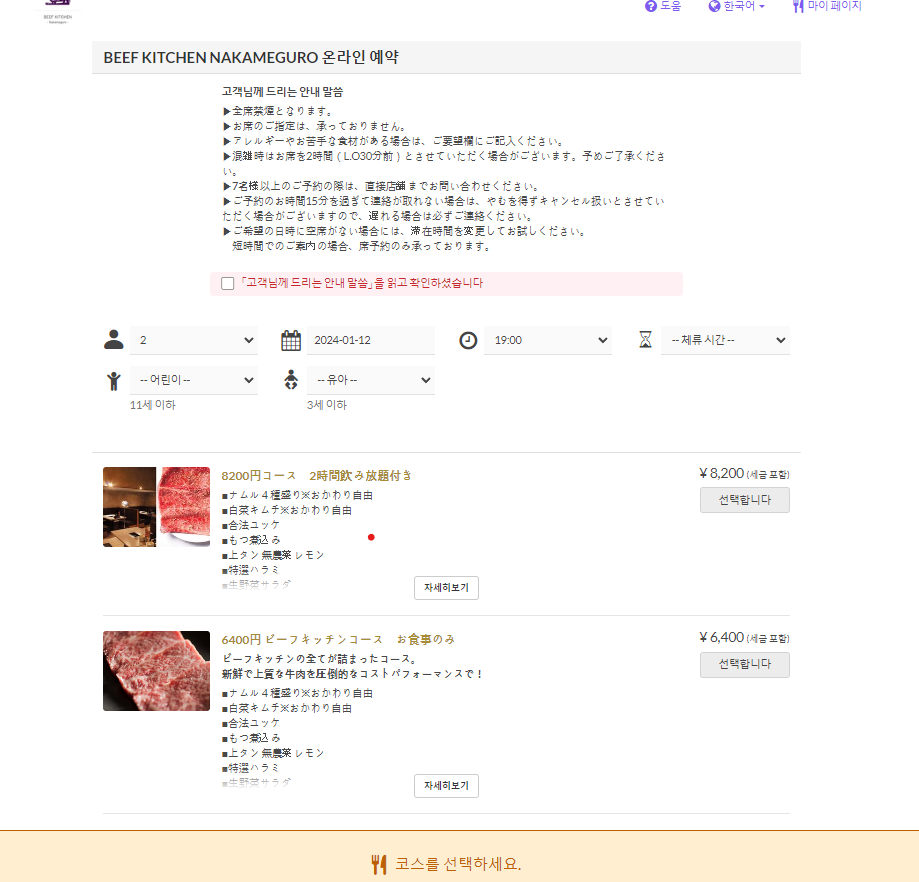Click the 코스를 선택하세요 footer banner
Screen dimensions: 919x882
460,857
